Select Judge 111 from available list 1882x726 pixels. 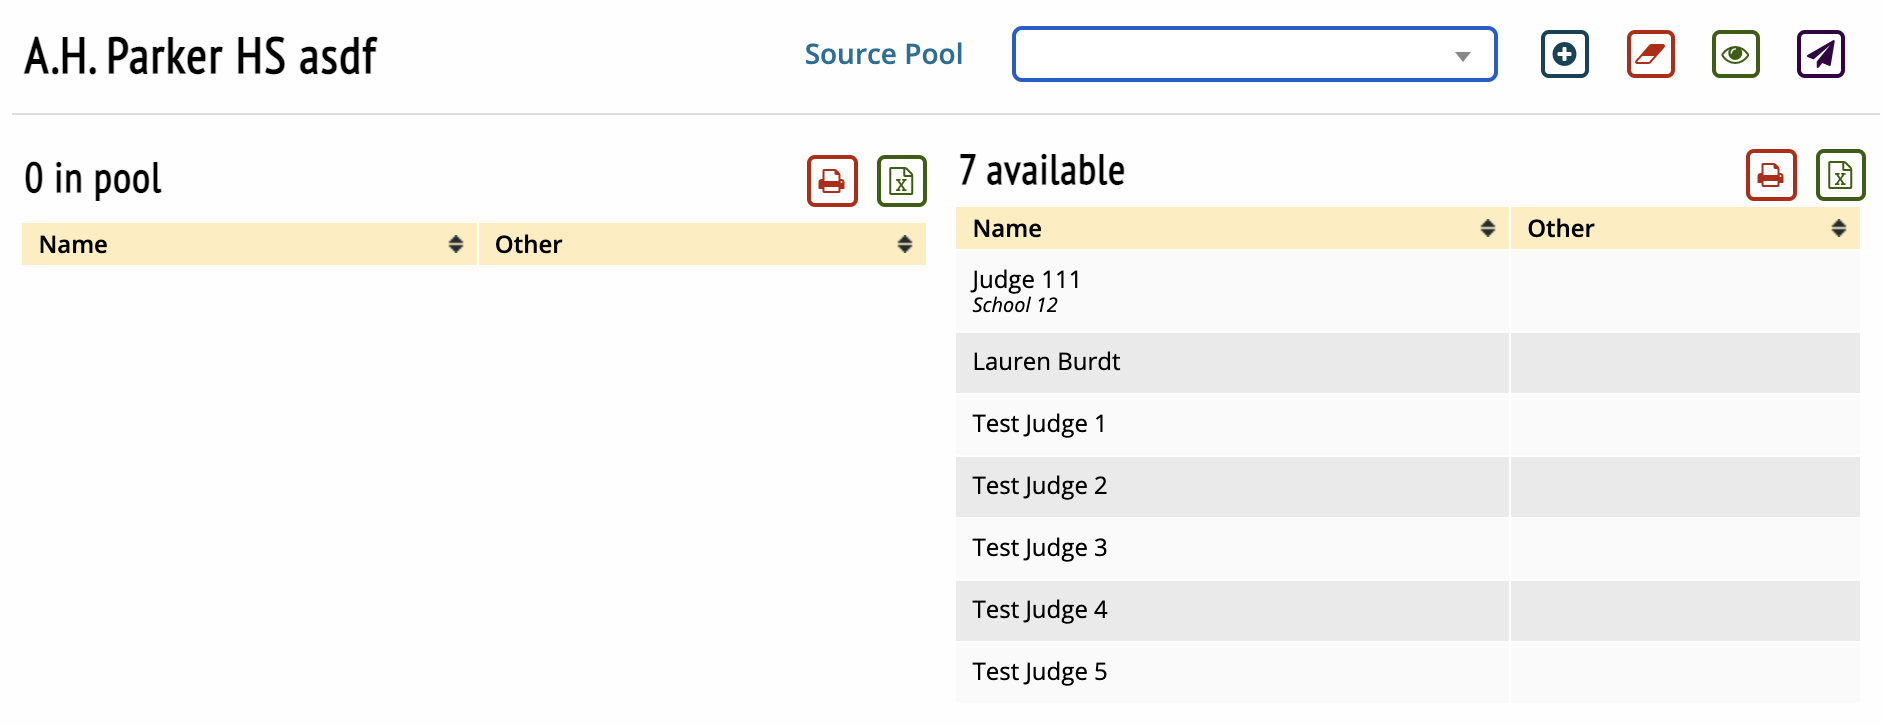(1026, 290)
